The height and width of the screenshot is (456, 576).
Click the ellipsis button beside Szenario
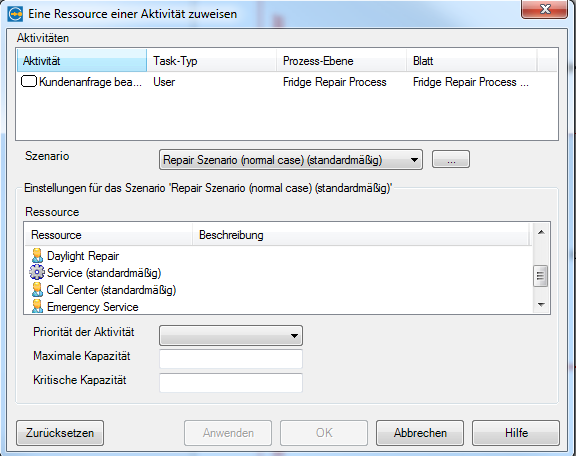[451, 159]
